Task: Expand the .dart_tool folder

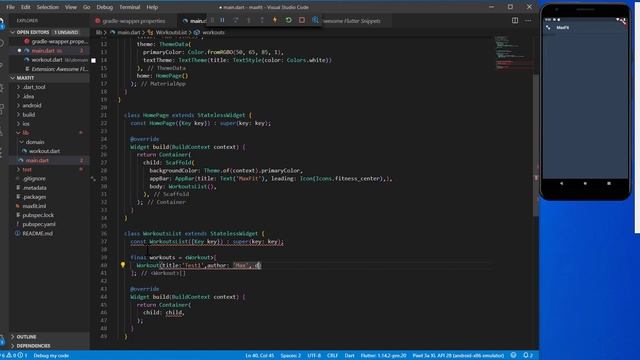Action: [34, 87]
